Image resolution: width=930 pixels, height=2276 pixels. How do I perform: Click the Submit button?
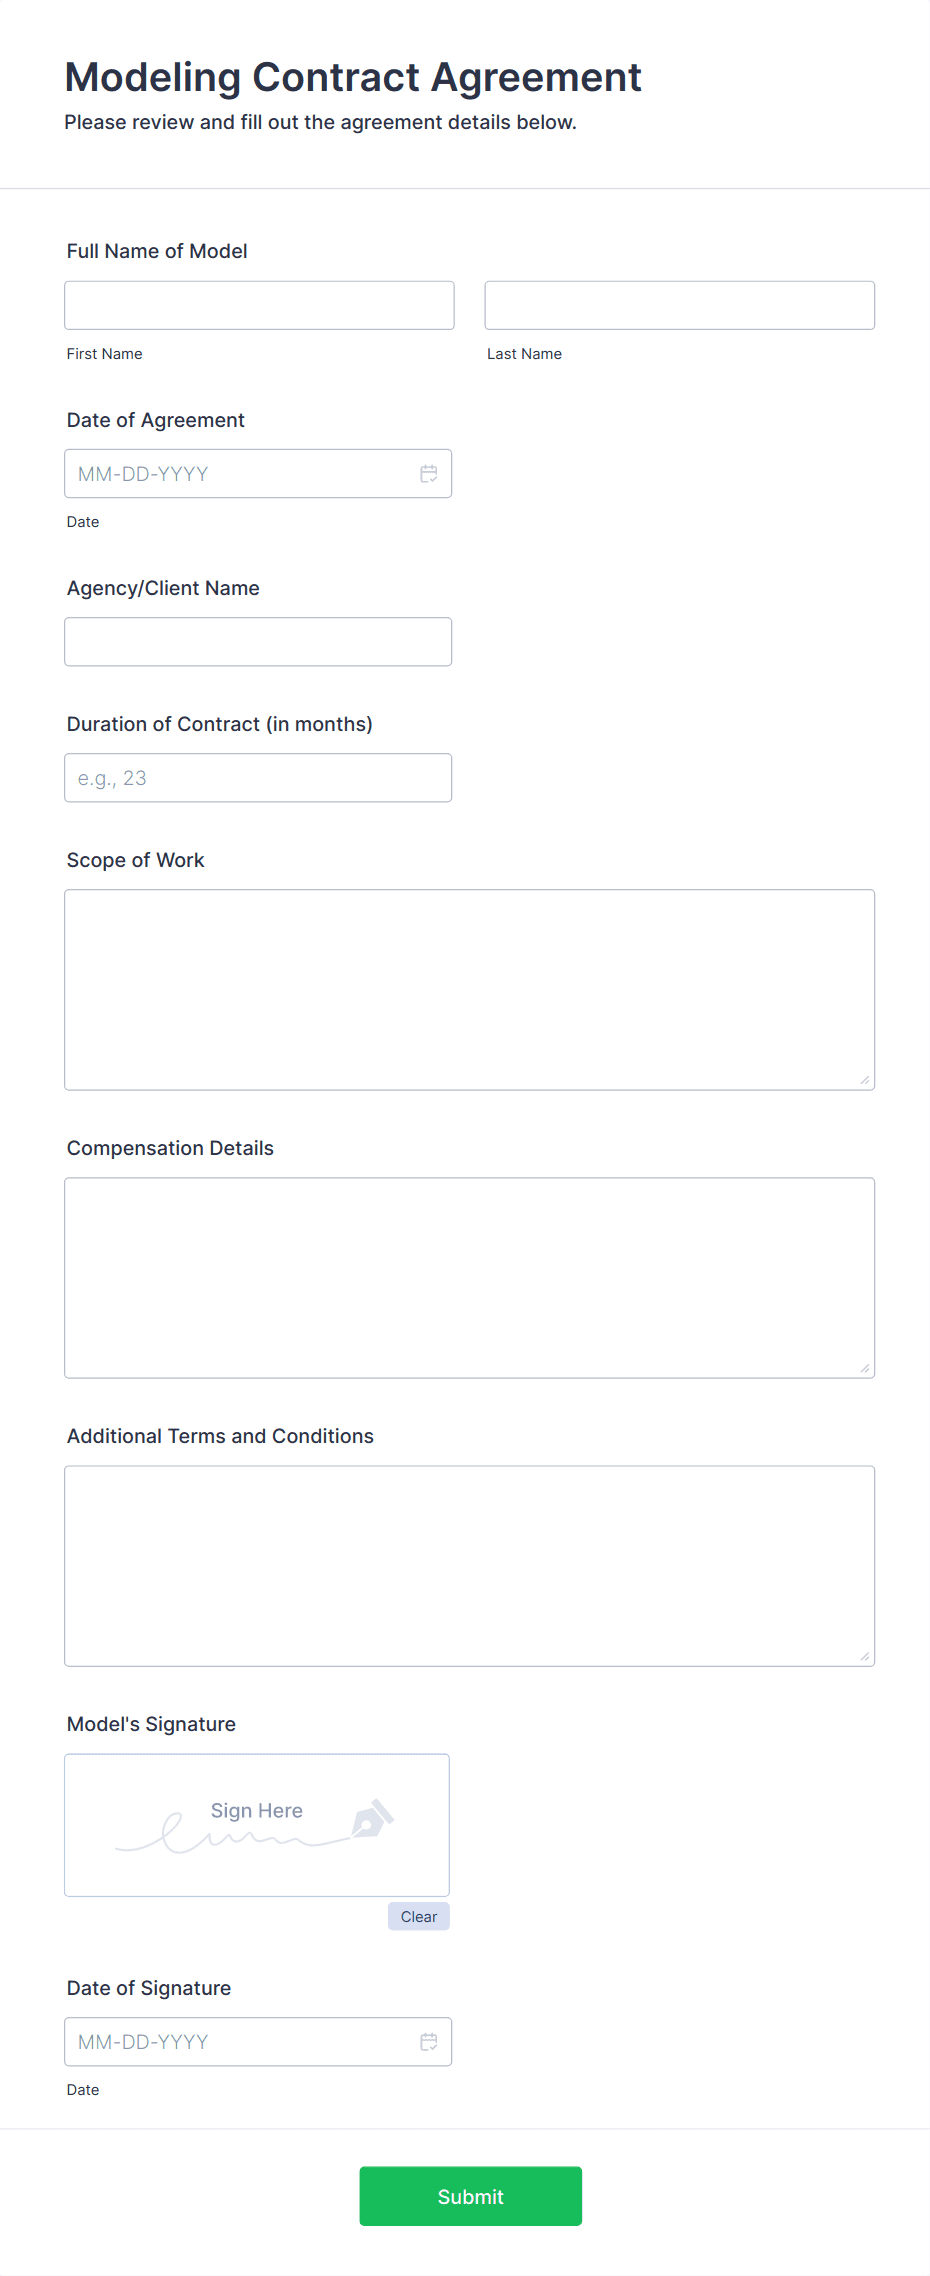pos(470,2195)
